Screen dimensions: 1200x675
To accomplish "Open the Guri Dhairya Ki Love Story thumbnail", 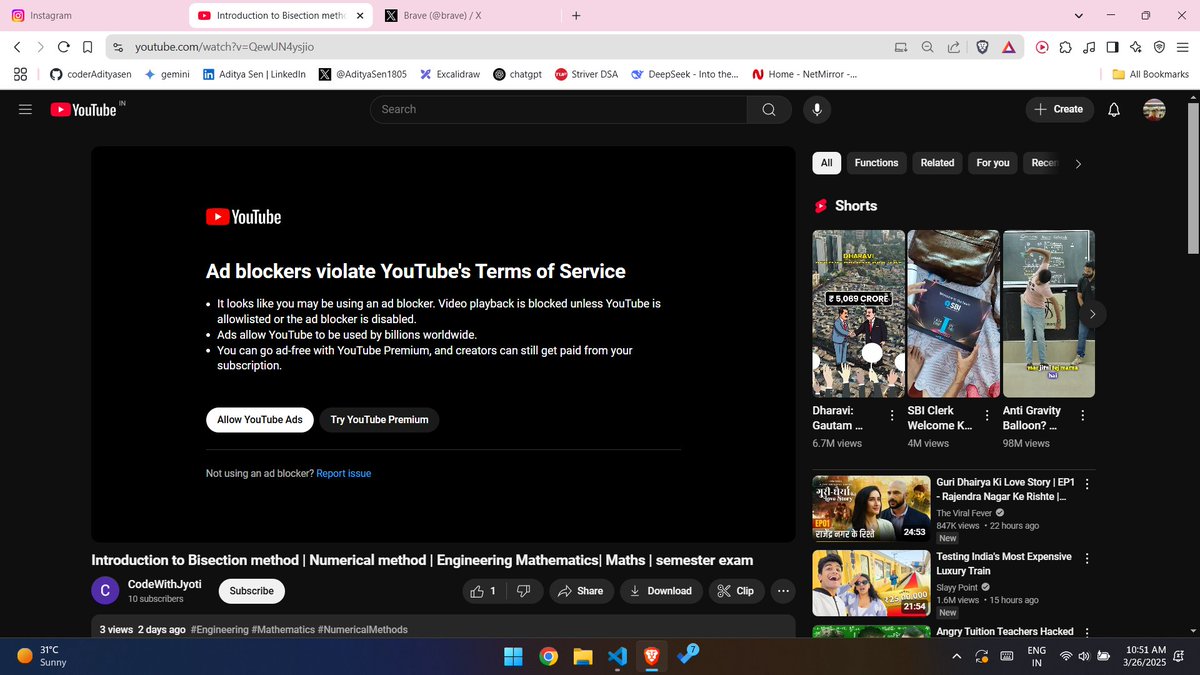I will coord(870,508).
